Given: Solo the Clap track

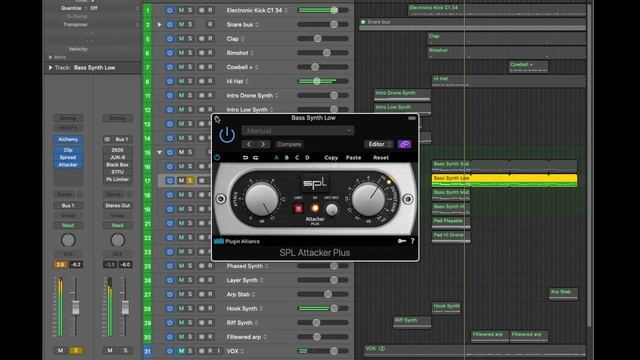Looking at the screenshot, I should [x=190, y=38].
